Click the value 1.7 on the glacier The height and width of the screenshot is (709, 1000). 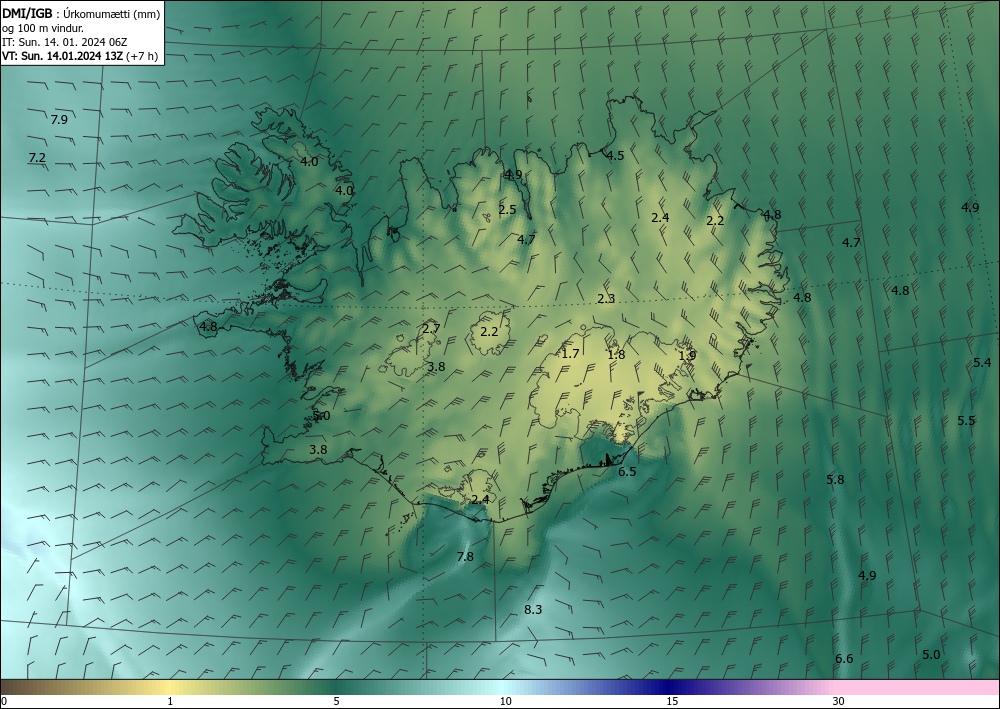pos(570,353)
